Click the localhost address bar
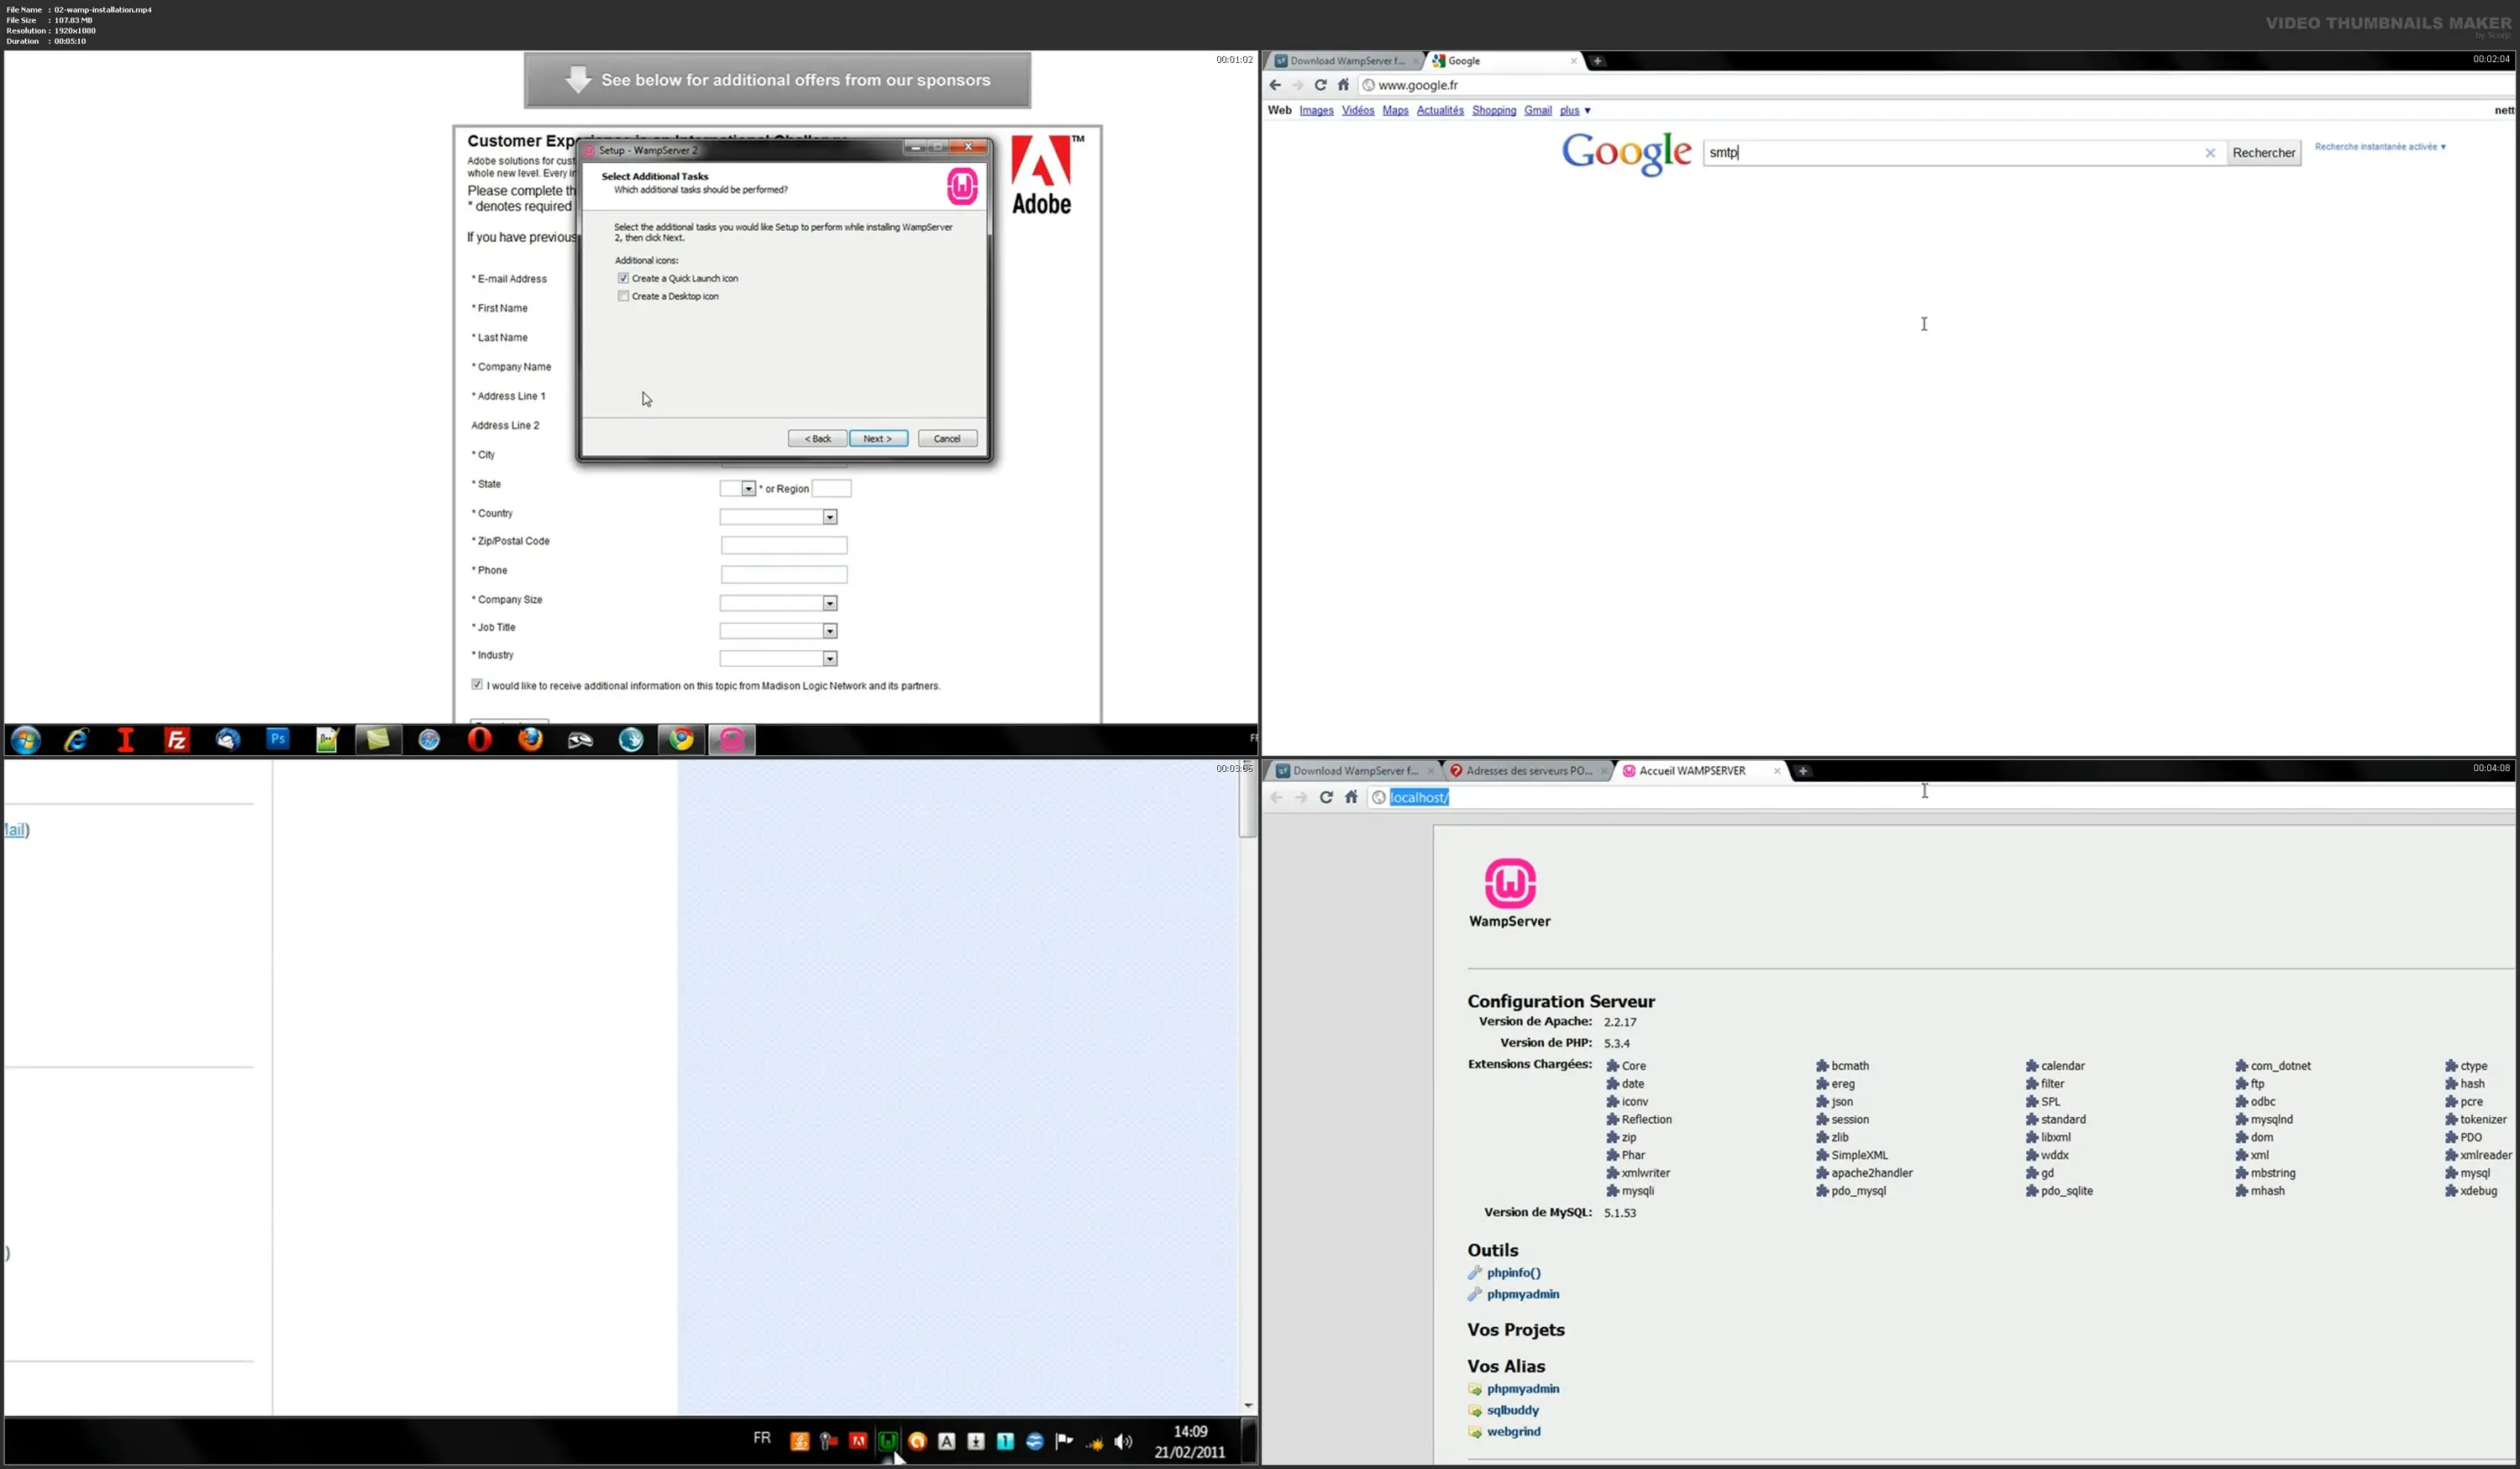Screen dimensions: 2520x1469 [x=1940, y=797]
